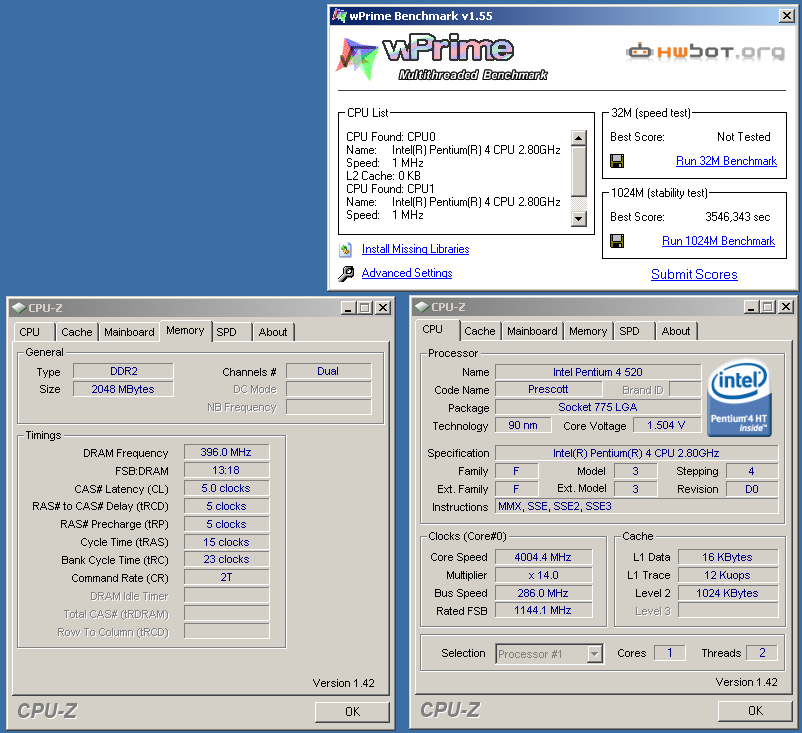Click the Core Speed 4004.4 MHz field
Screen dimensions: 802x733
pos(543,557)
